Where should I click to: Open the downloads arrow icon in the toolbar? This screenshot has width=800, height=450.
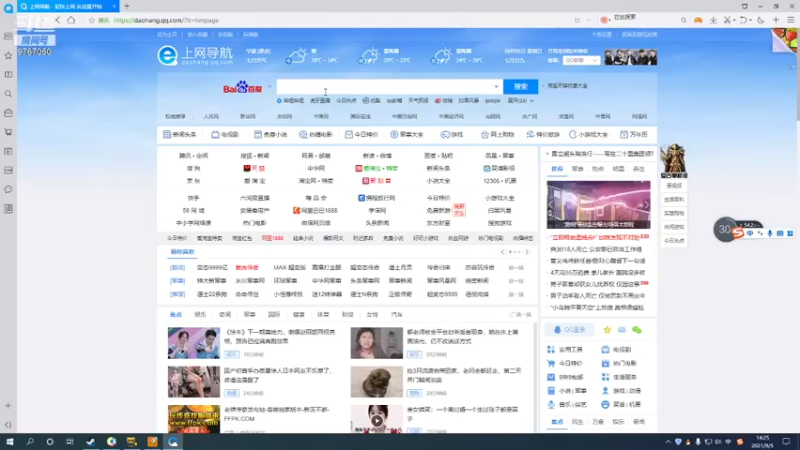click(x=713, y=20)
